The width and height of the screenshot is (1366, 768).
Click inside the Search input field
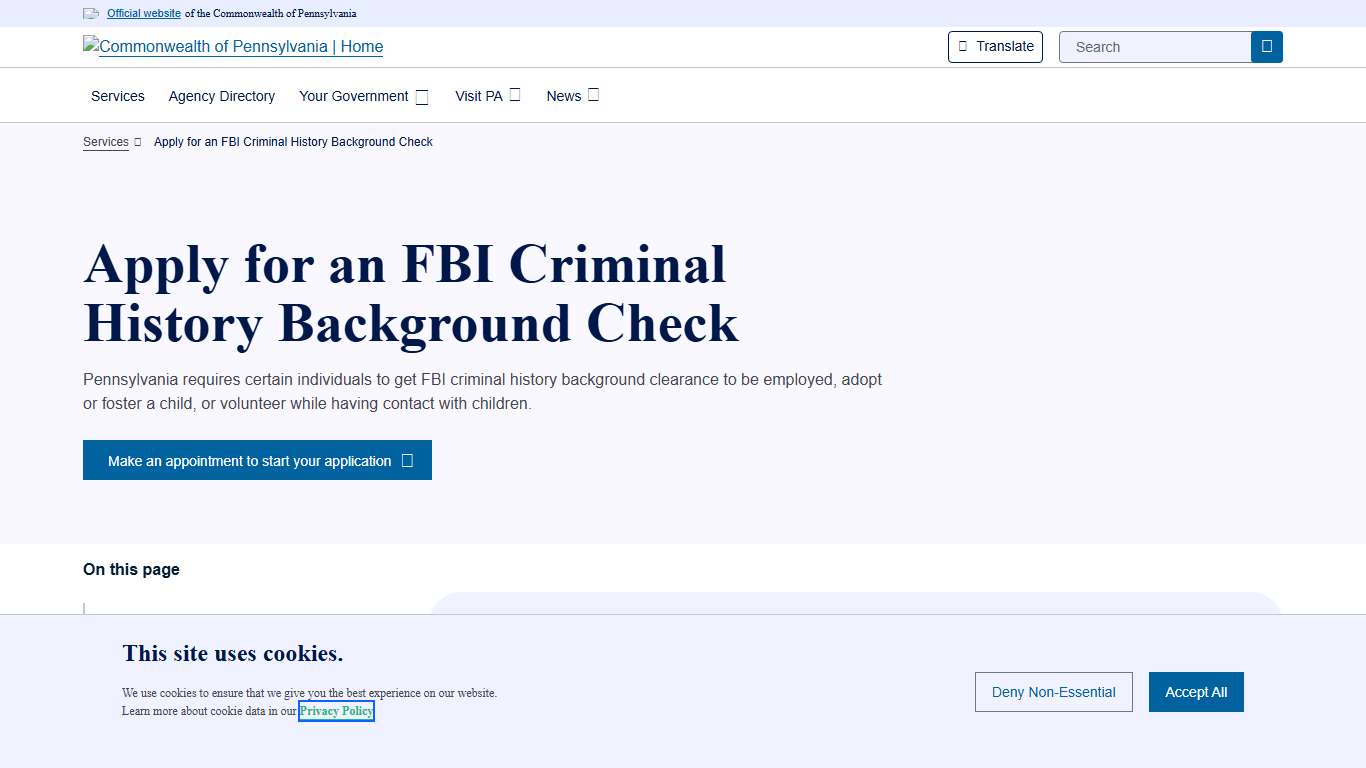[x=1150, y=46]
